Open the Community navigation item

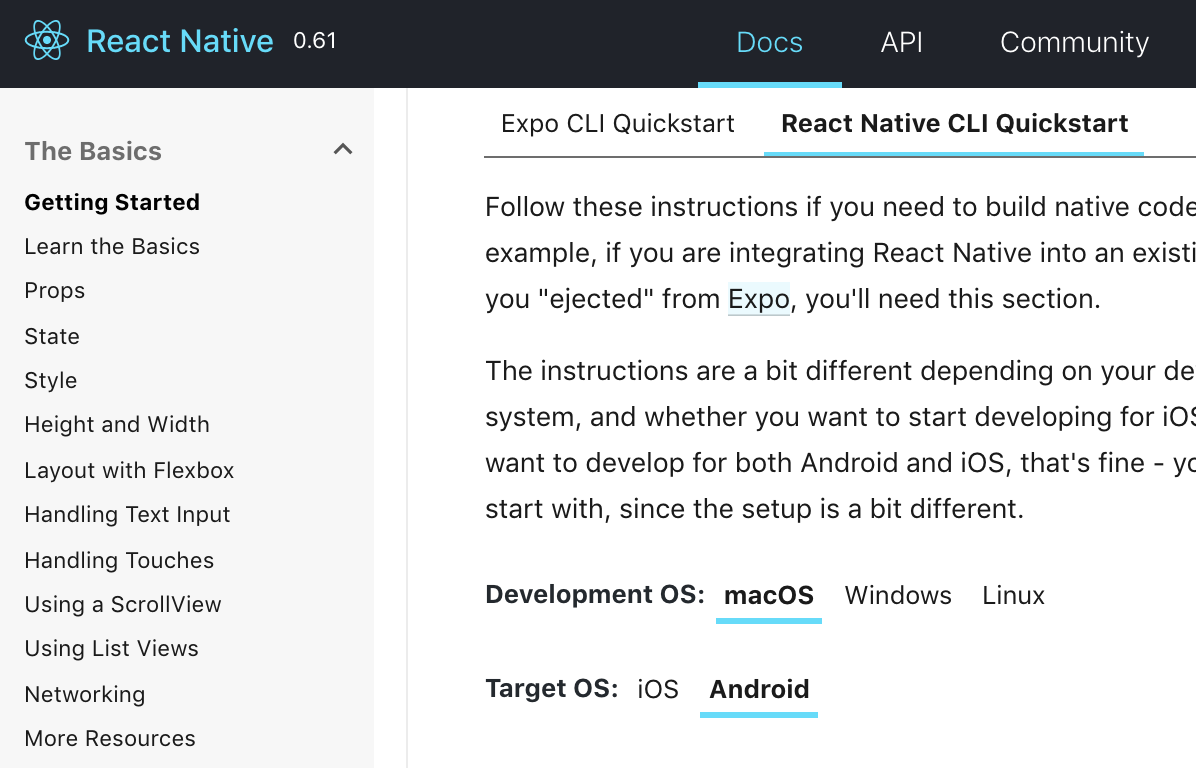[x=1074, y=42]
